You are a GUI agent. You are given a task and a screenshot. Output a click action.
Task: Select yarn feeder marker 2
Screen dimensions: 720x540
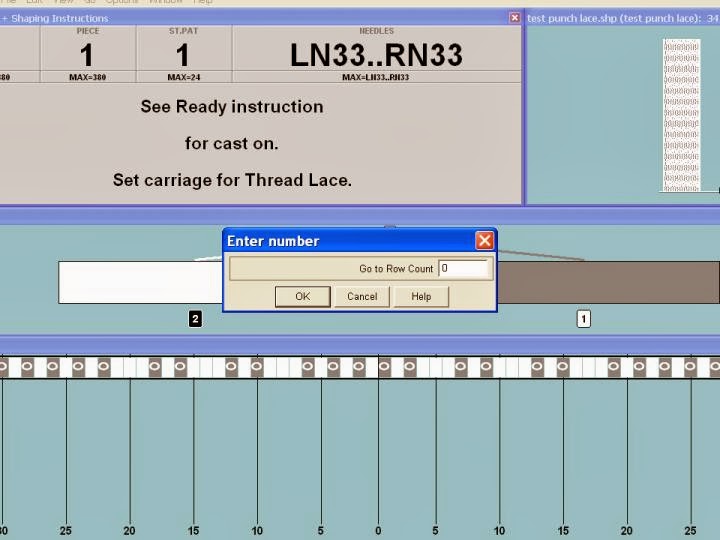[195, 319]
